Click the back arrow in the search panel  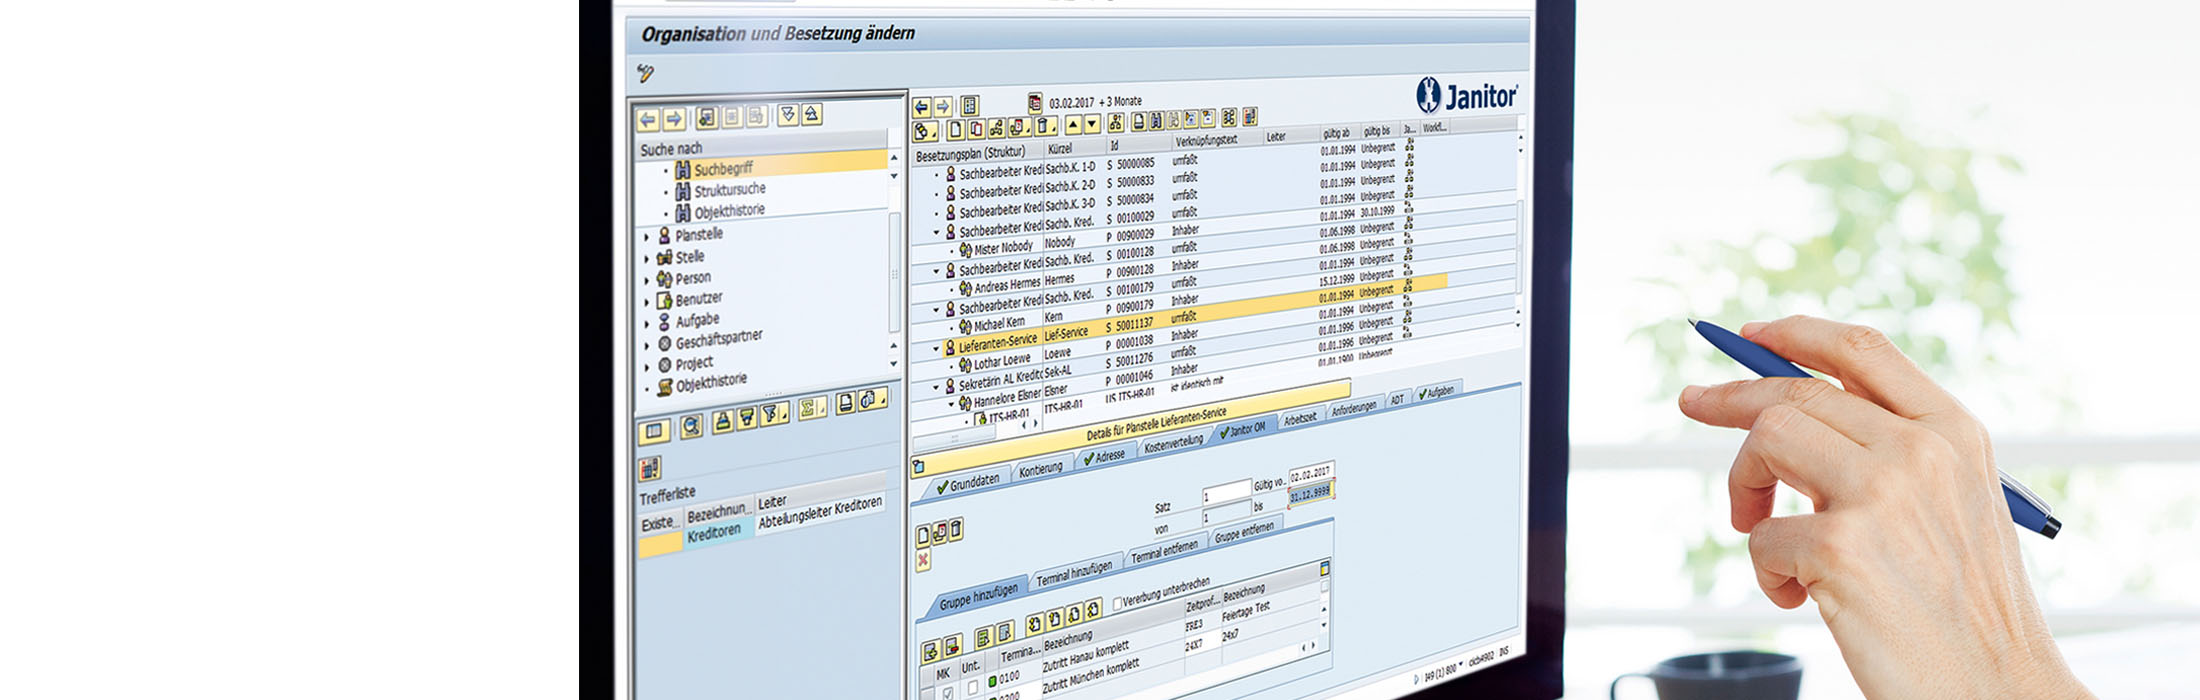point(648,120)
